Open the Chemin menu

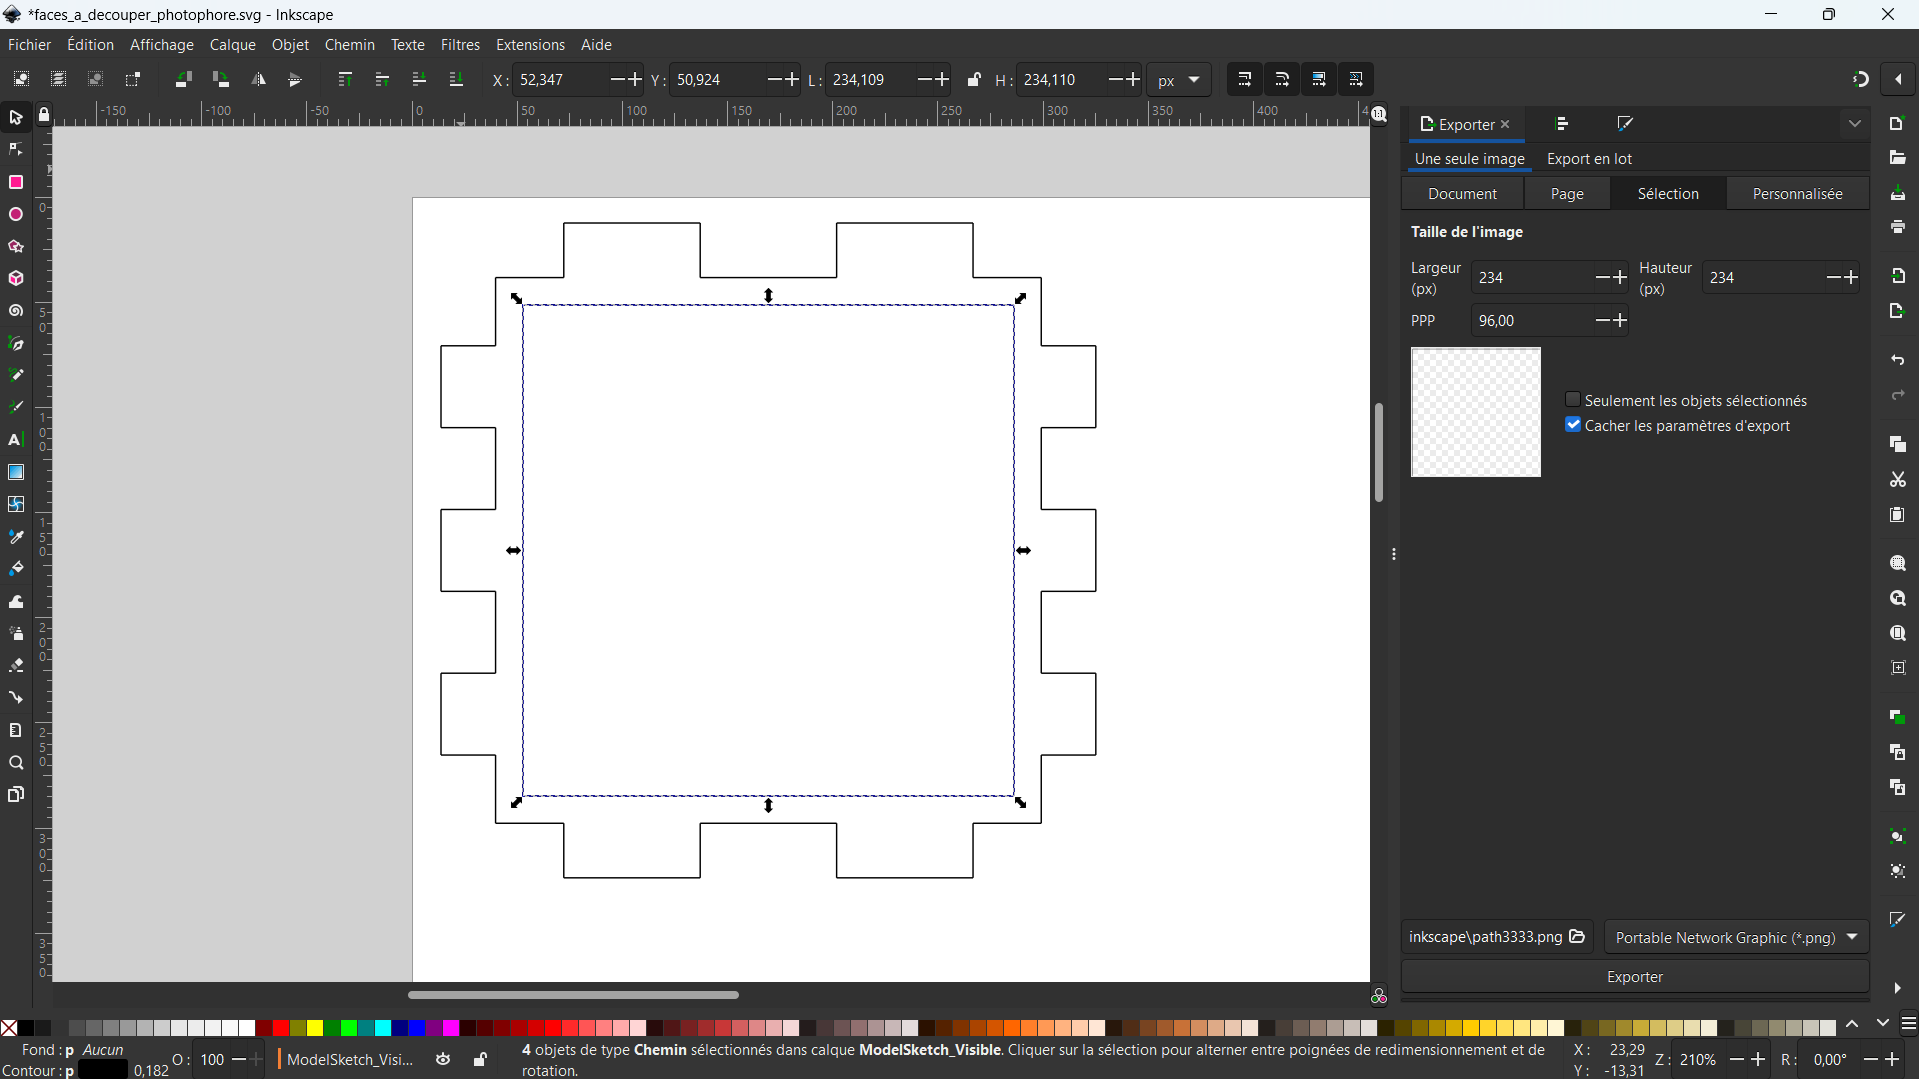349,45
